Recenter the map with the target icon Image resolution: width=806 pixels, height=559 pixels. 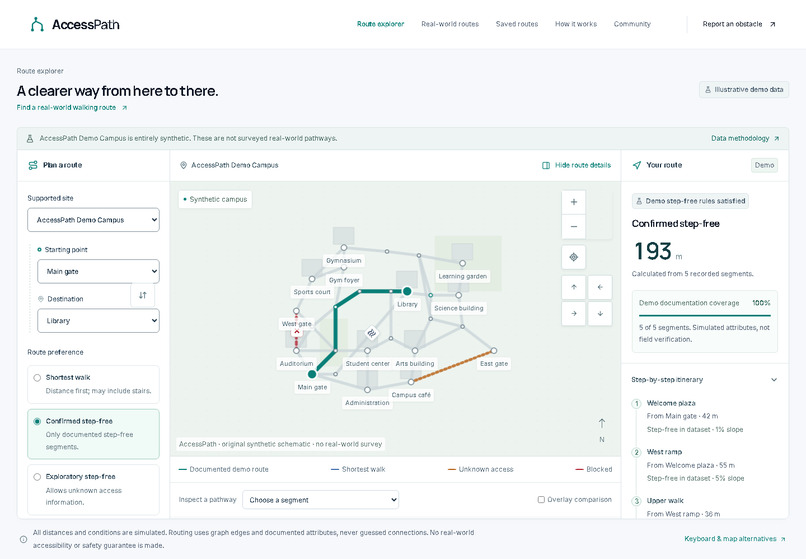[x=574, y=257]
